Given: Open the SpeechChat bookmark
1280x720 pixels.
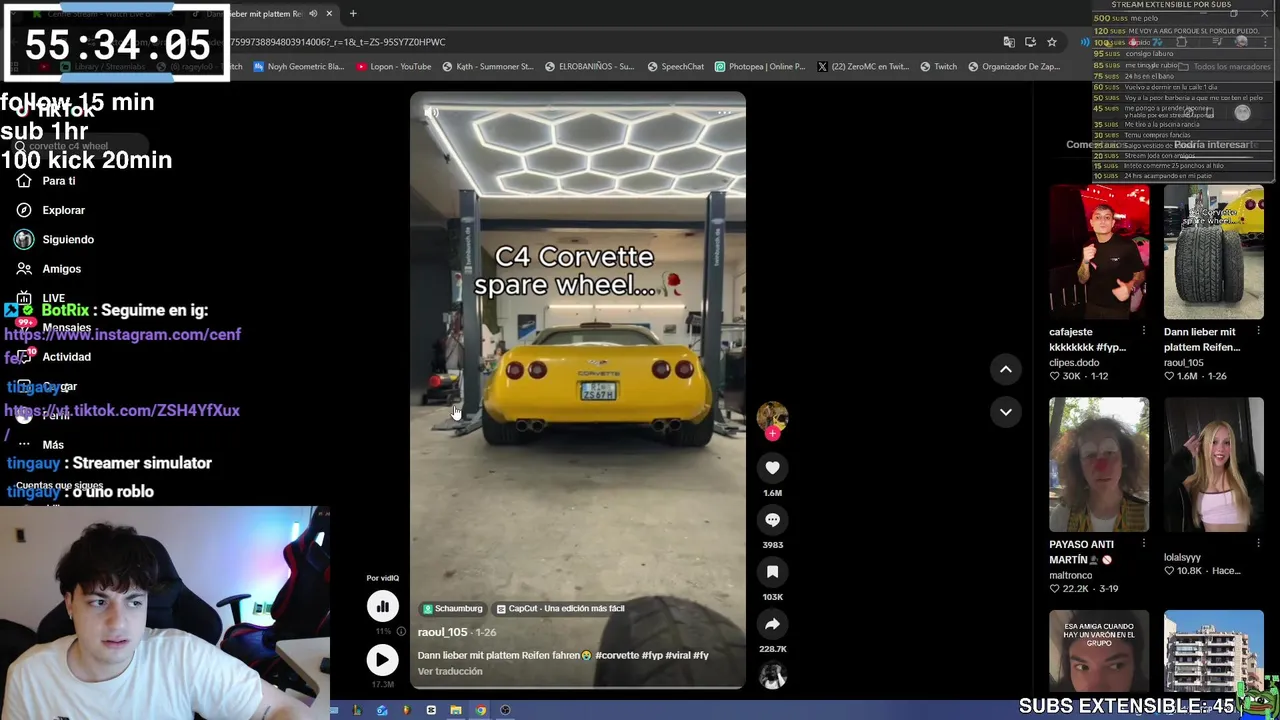Looking at the screenshot, I should (676, 67).
